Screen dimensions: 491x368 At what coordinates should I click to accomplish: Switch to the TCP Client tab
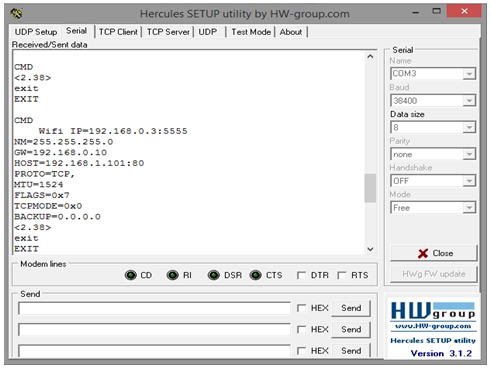click(x=118, y=32)
